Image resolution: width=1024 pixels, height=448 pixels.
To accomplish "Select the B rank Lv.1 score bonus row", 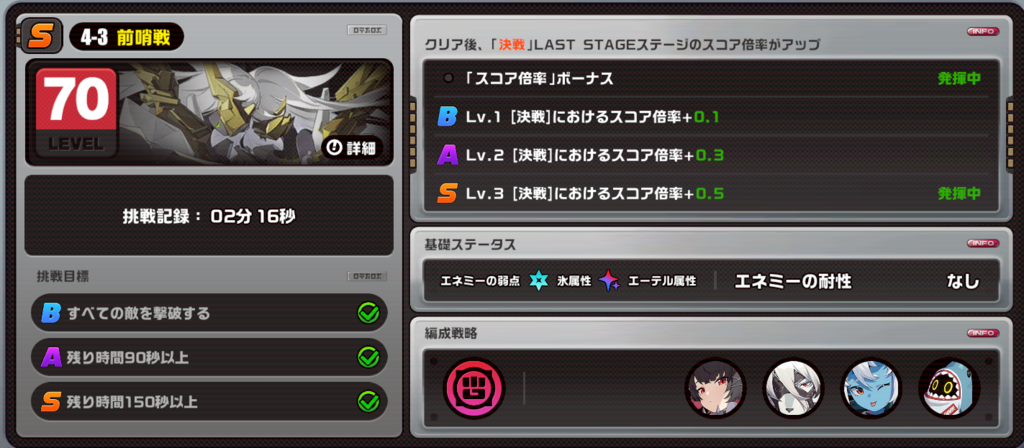I will tap(711, 117).
